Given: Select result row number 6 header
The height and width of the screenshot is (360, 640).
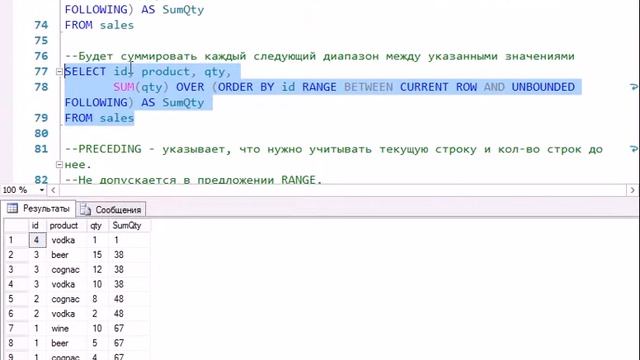Looking at the screenshot, I should 16,313.
